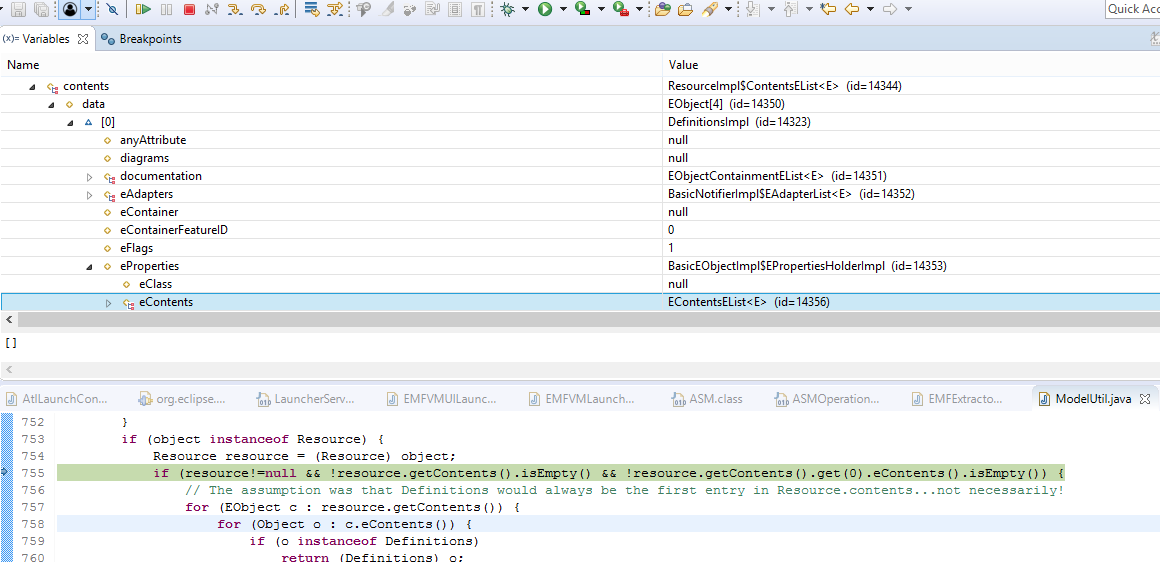This screenshot has width=1160, height=562.
Task: Toggle Use Step Filters
Action: click(335, 9)
